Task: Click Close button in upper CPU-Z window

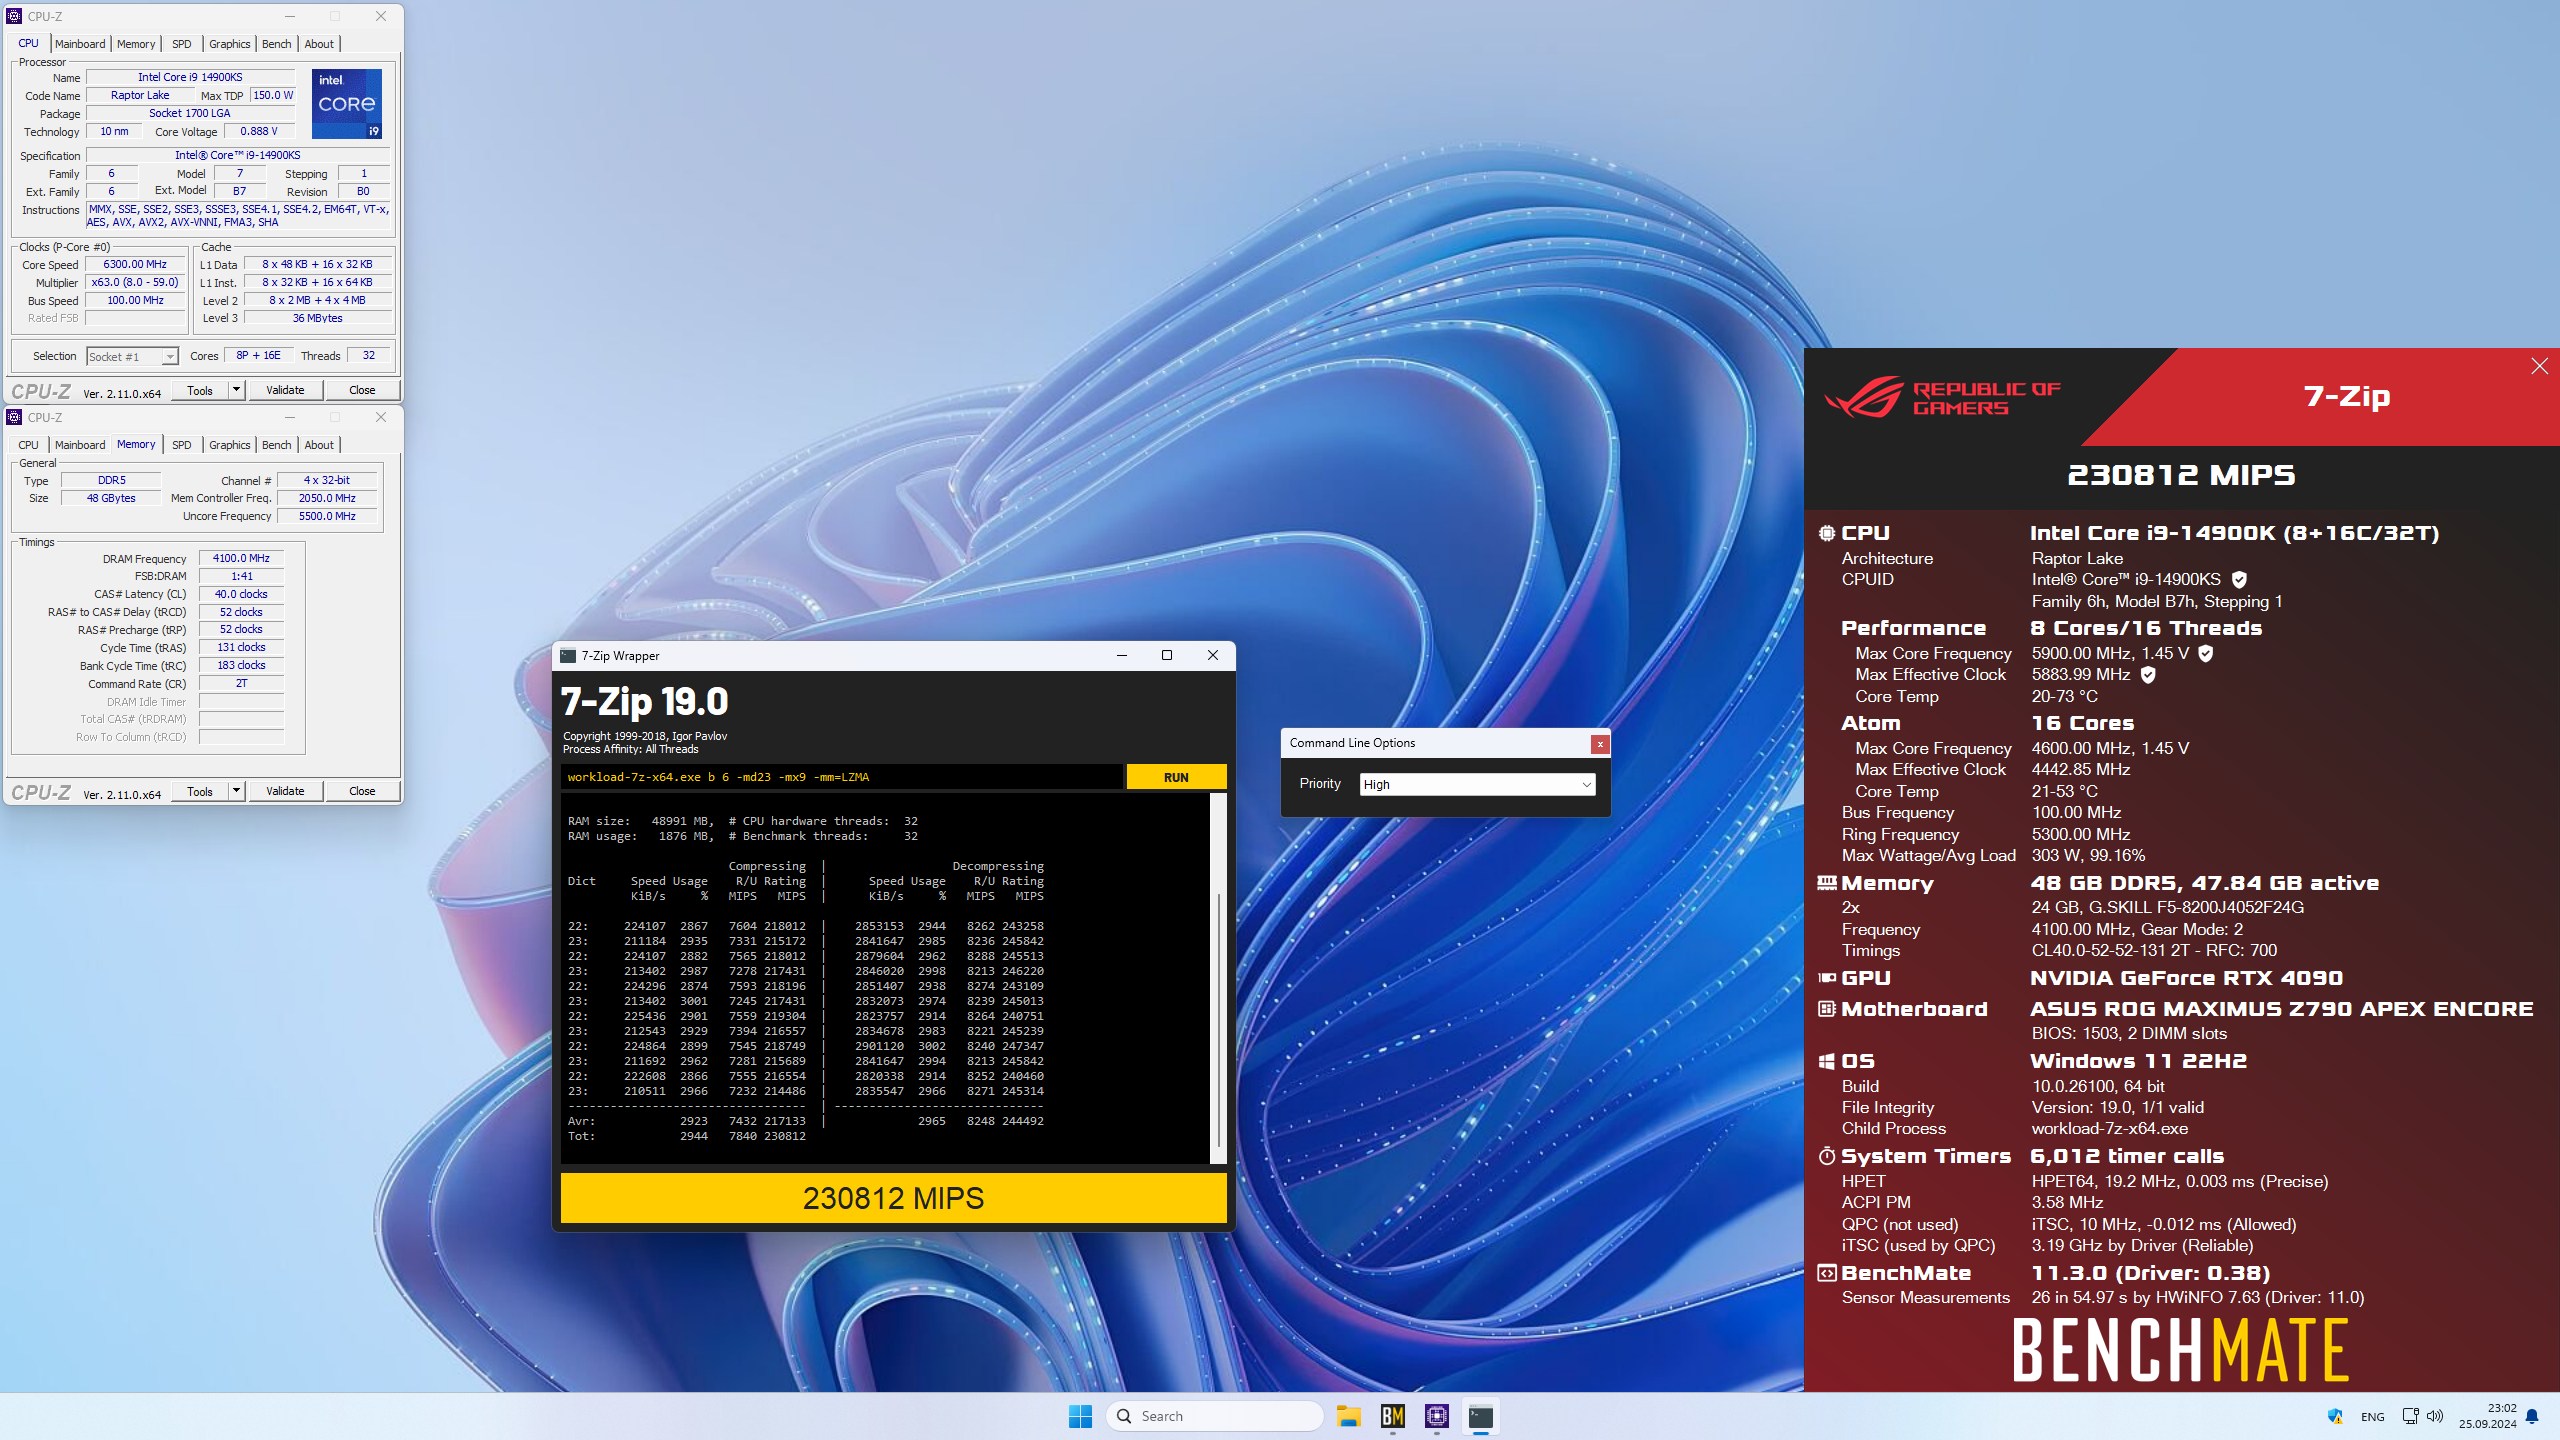Action: pos(362,390)
